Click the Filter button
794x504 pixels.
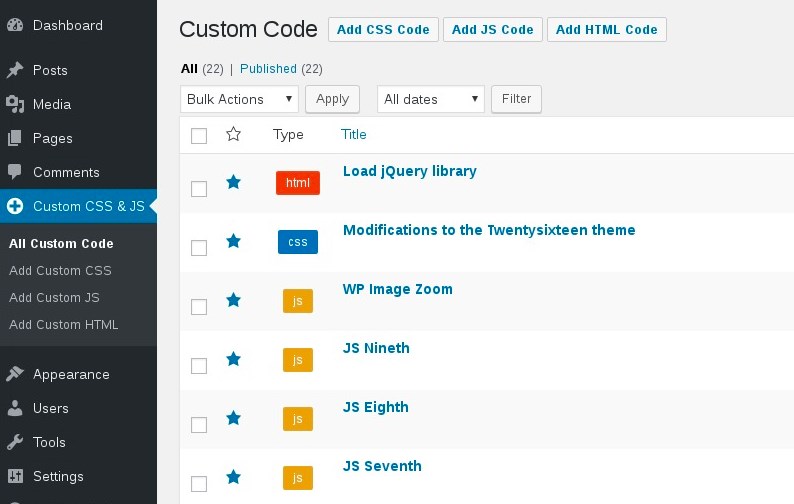tap(517, 99)
